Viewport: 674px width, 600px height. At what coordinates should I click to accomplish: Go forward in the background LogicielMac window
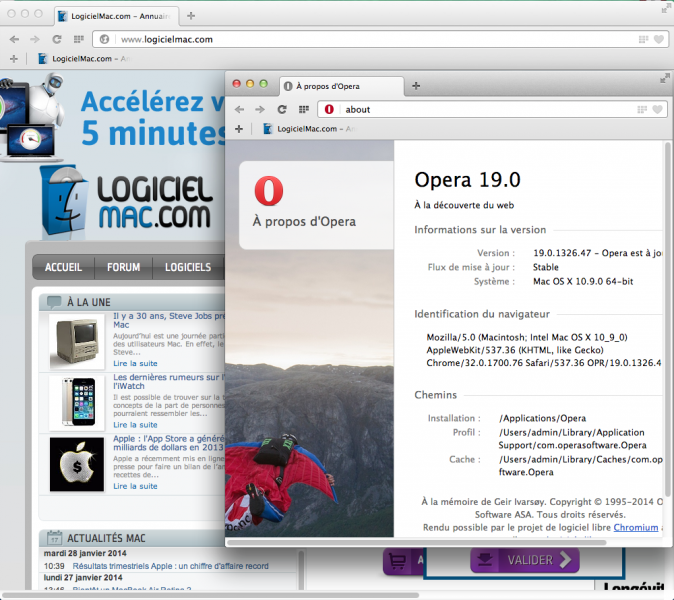[x=35, y=40]
